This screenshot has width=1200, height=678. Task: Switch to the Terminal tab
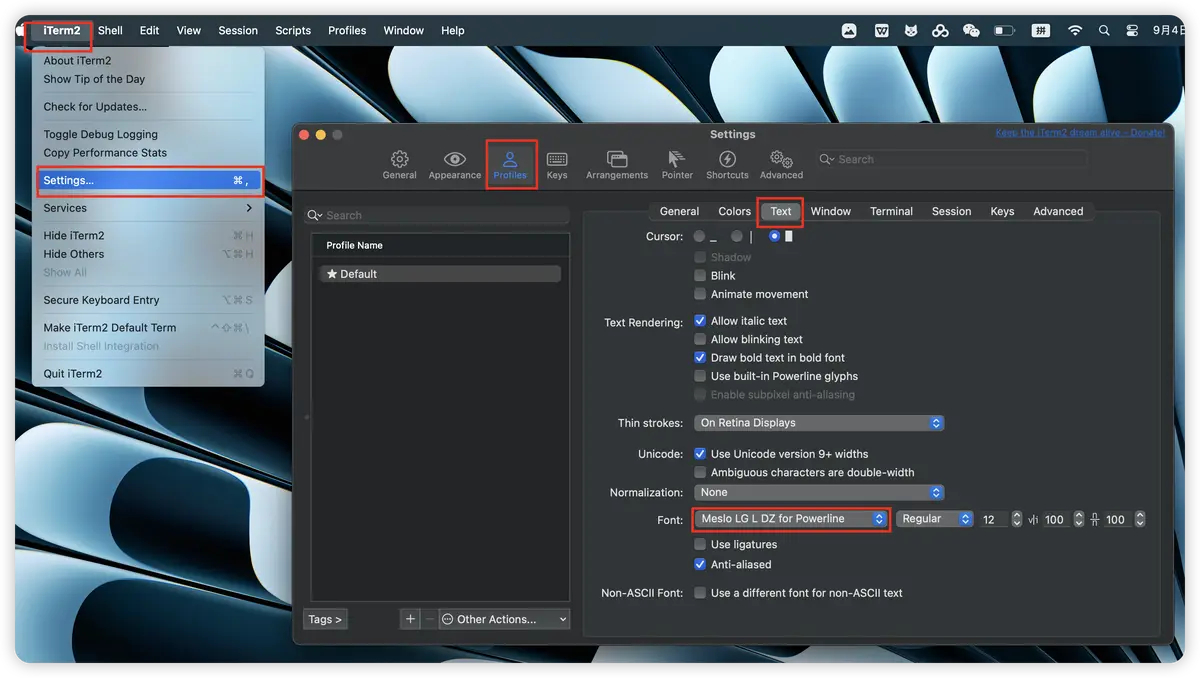891,211
